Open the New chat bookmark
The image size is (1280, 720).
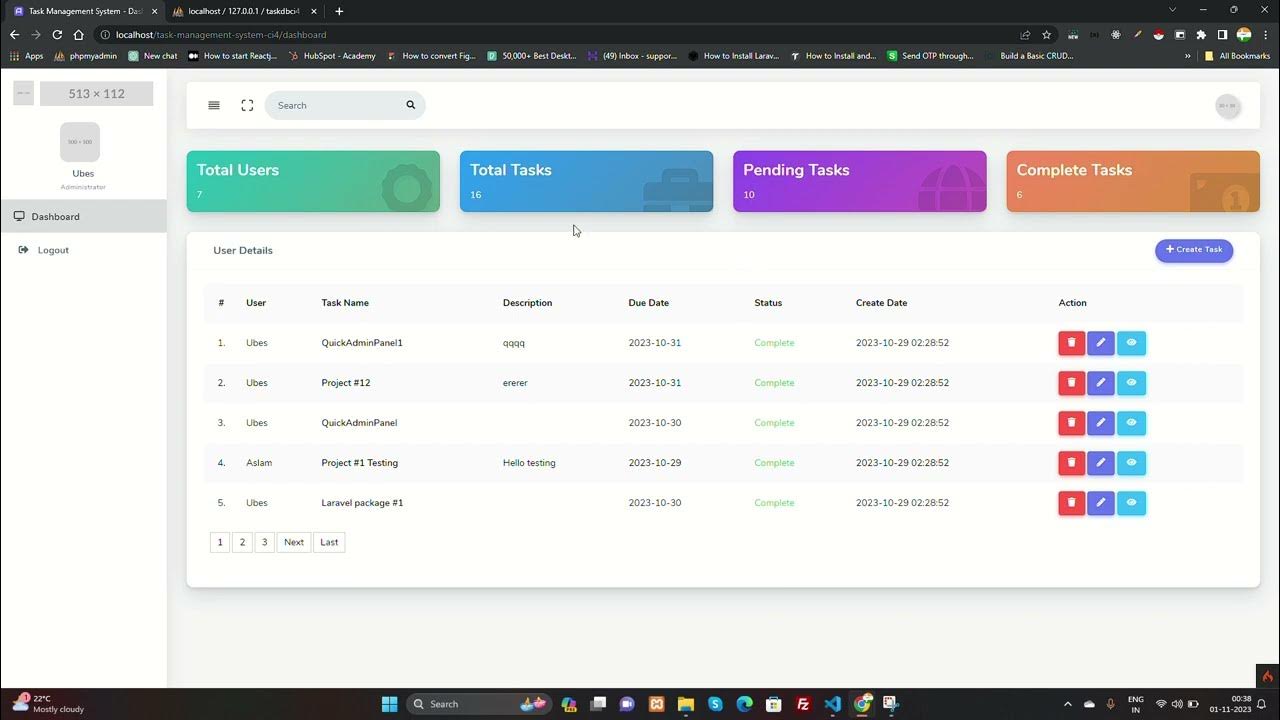[152, 56]
